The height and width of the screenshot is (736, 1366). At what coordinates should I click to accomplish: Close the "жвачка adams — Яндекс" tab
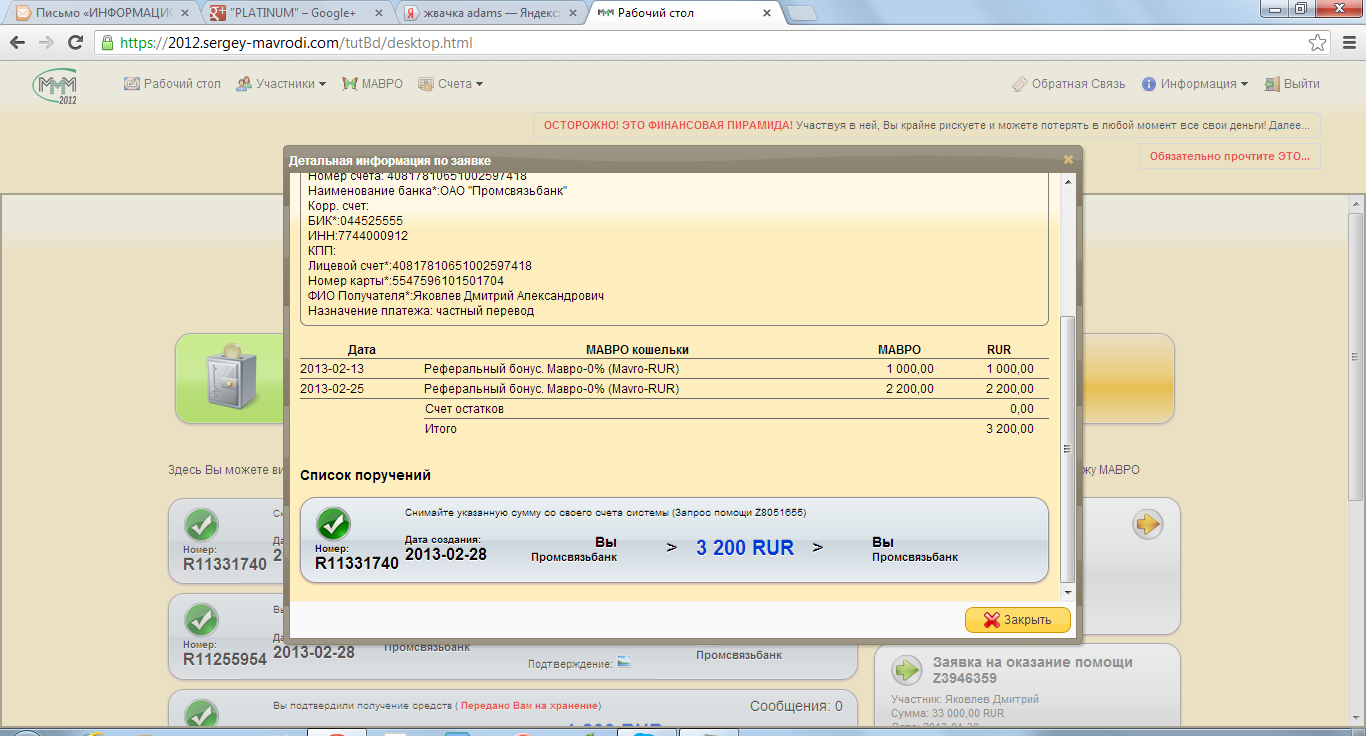575,13
